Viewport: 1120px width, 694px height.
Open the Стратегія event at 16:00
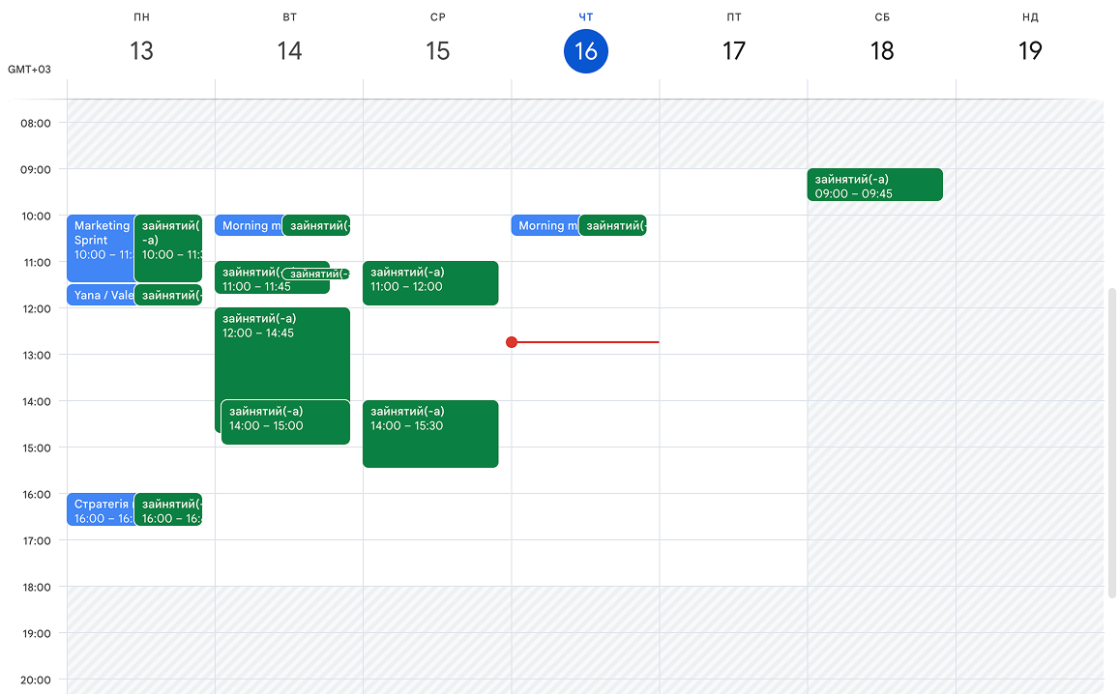(100, 510)
